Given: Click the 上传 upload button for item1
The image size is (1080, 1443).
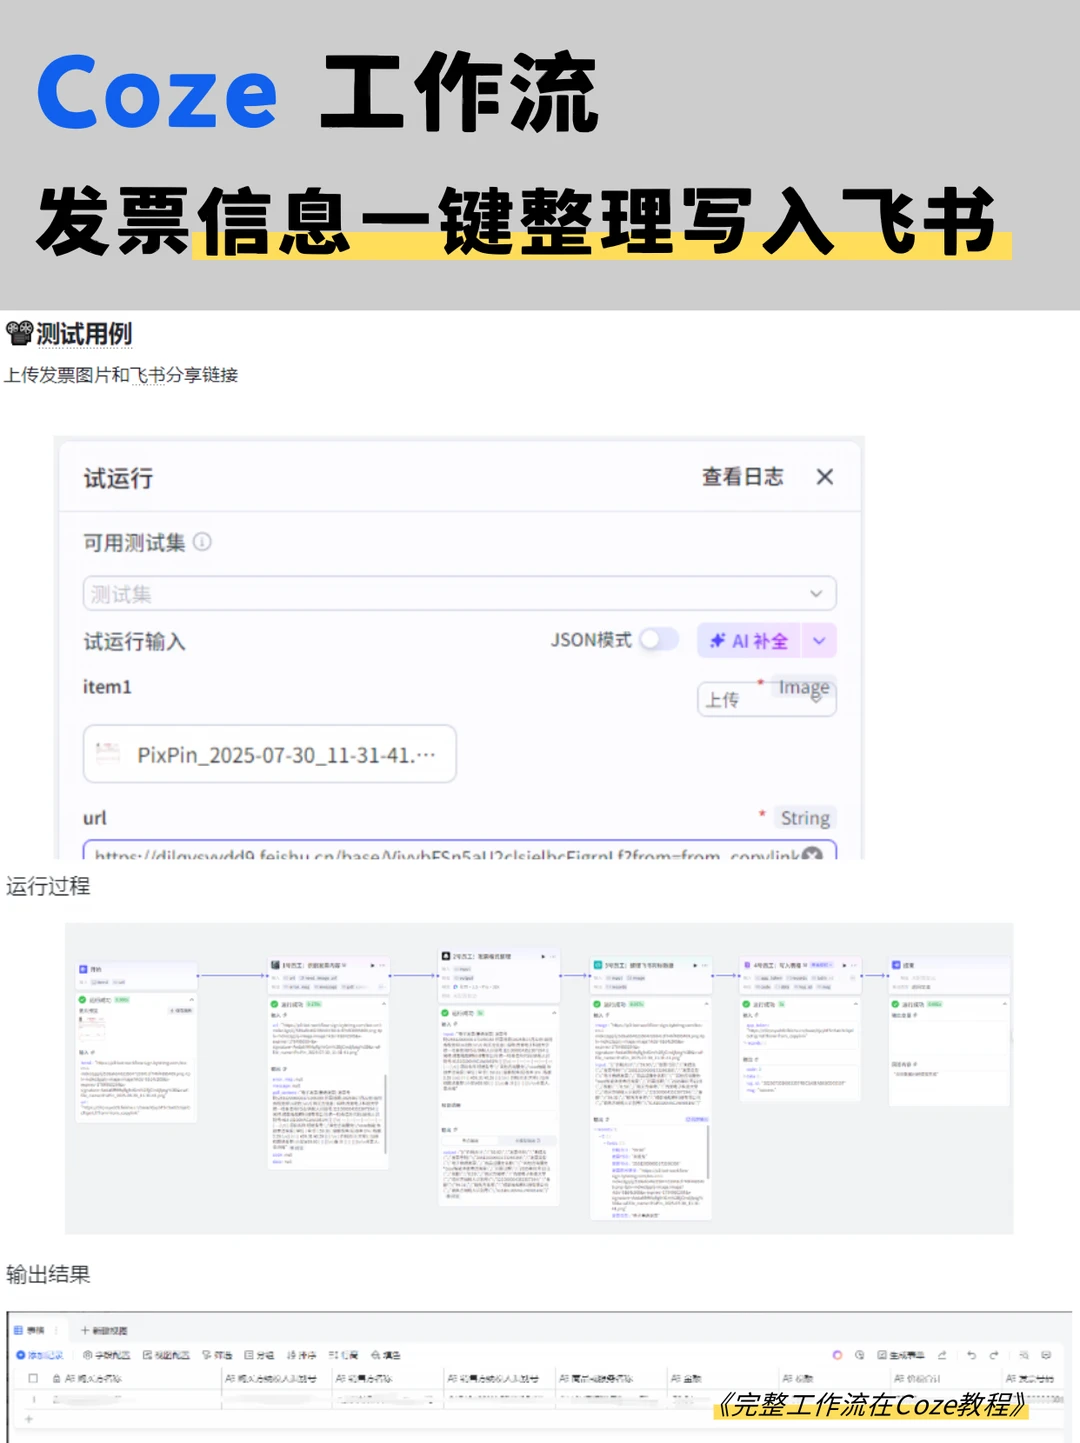Looking at the screenshot, I should point(766,699).
